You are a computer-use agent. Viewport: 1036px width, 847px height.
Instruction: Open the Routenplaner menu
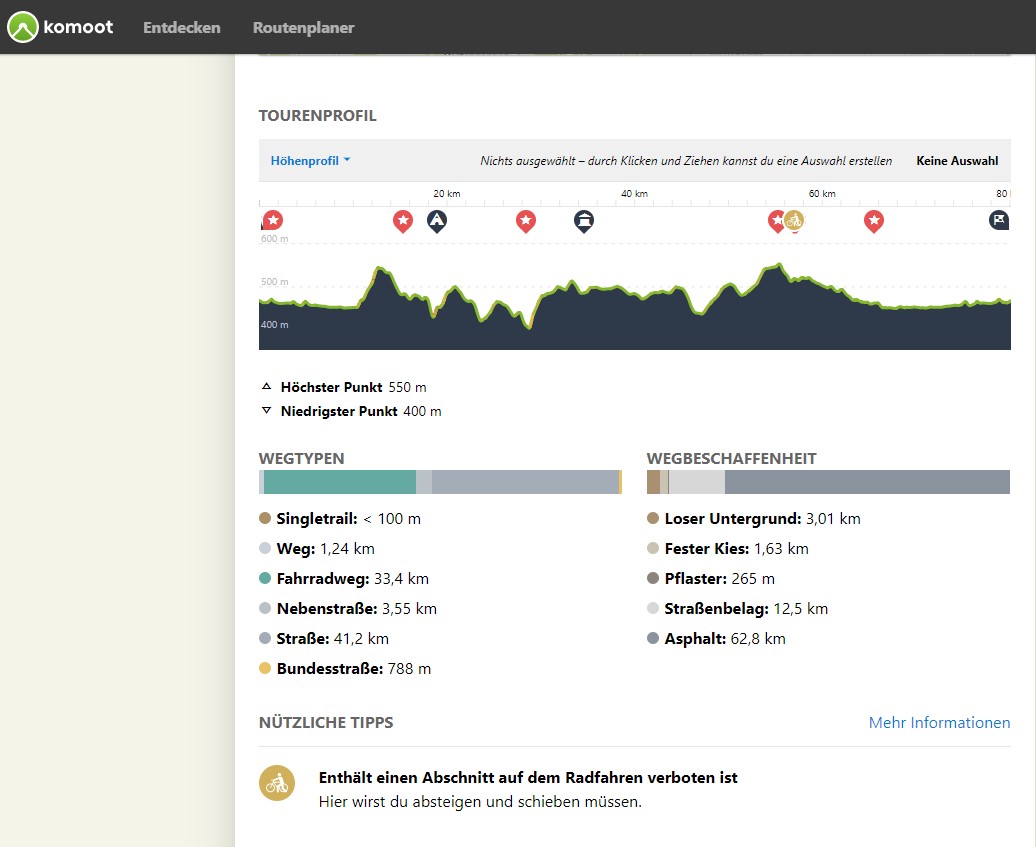[x=303, y=27]
